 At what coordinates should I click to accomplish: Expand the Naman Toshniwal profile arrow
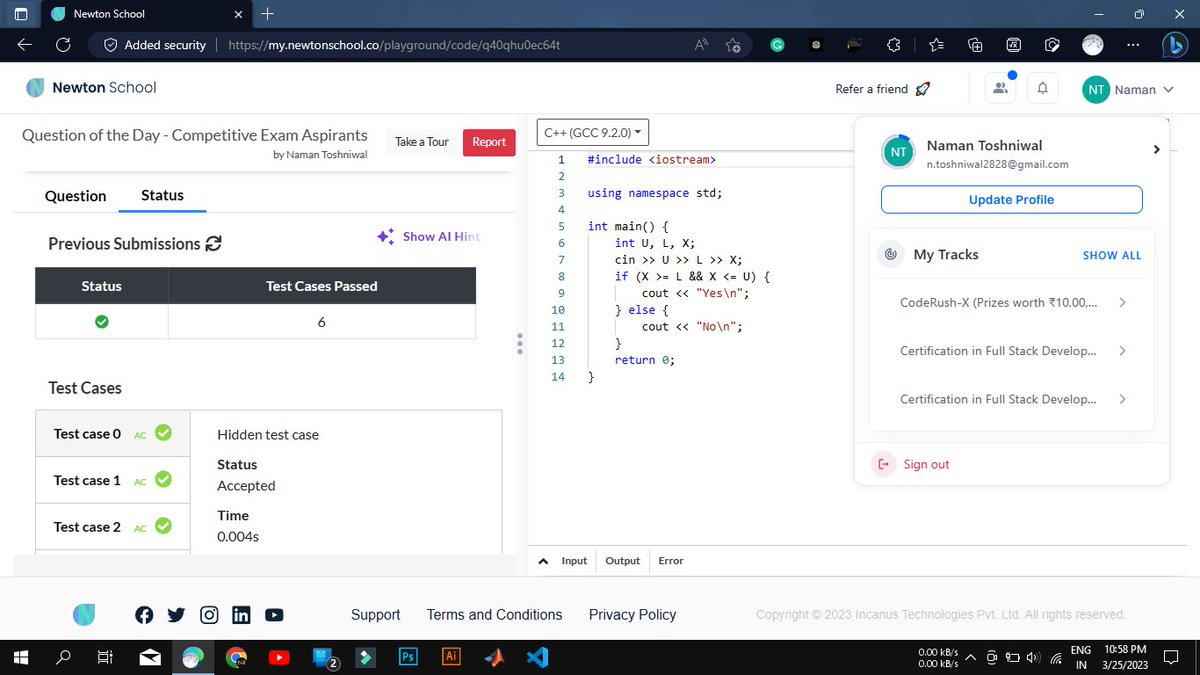[x=1156, y=150]
